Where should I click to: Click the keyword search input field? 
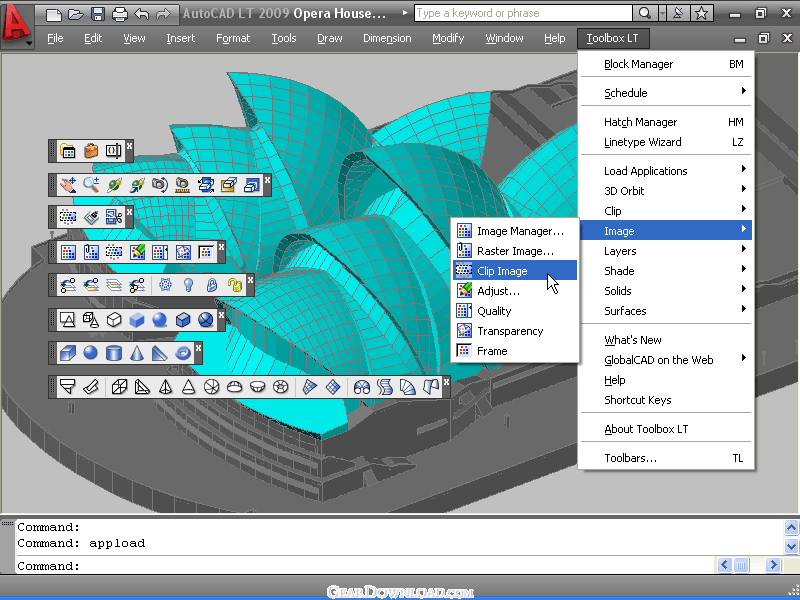coord(522,14)
